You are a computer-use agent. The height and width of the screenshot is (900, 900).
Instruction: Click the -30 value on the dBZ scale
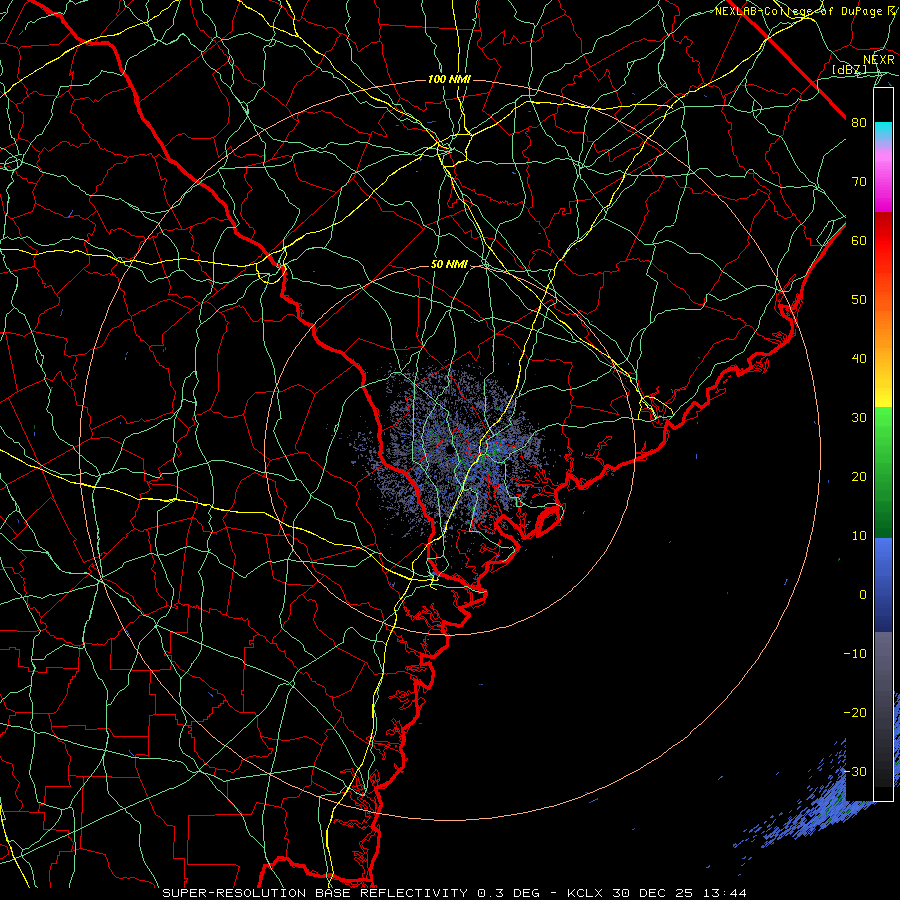855,771
